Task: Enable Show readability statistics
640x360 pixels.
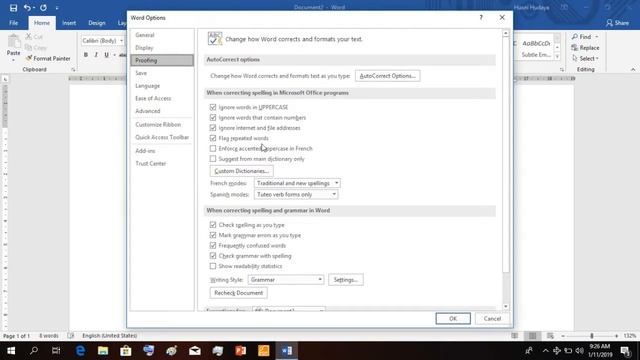Action: pyautogui.click(x=213, y=266)
